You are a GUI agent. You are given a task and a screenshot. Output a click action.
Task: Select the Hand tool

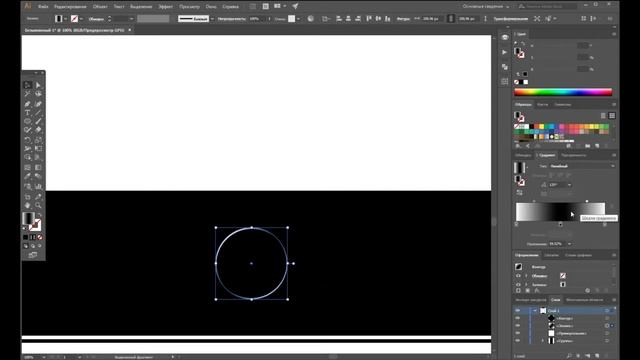(27, 205)
